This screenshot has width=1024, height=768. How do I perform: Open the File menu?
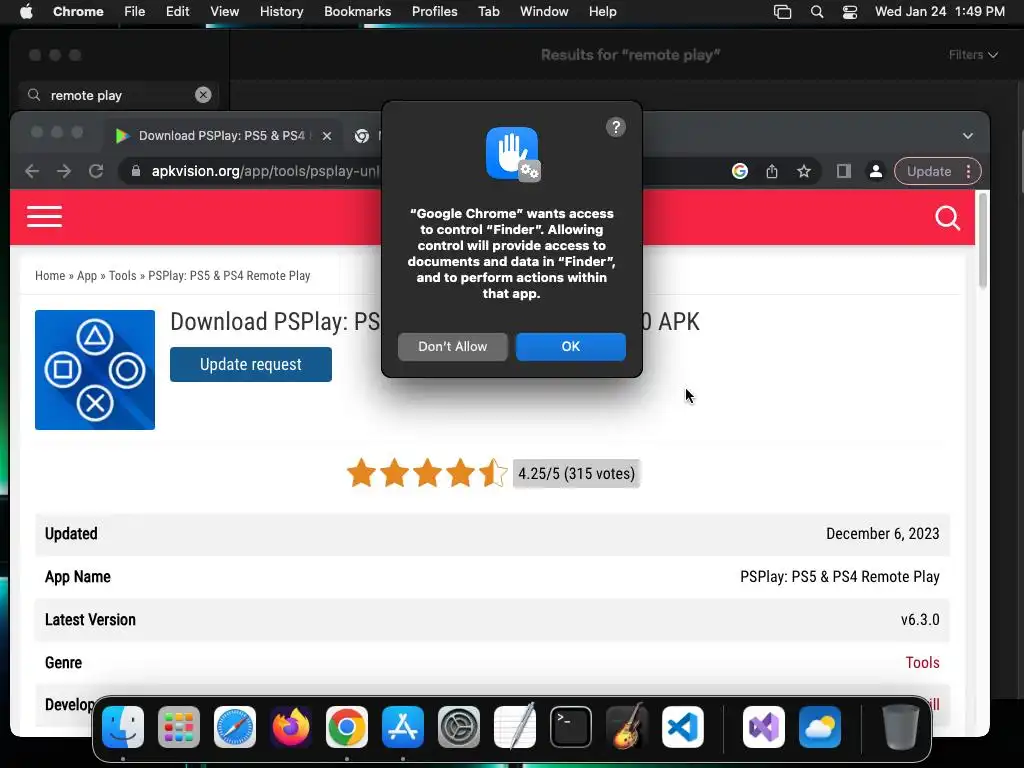click(135, 11)
